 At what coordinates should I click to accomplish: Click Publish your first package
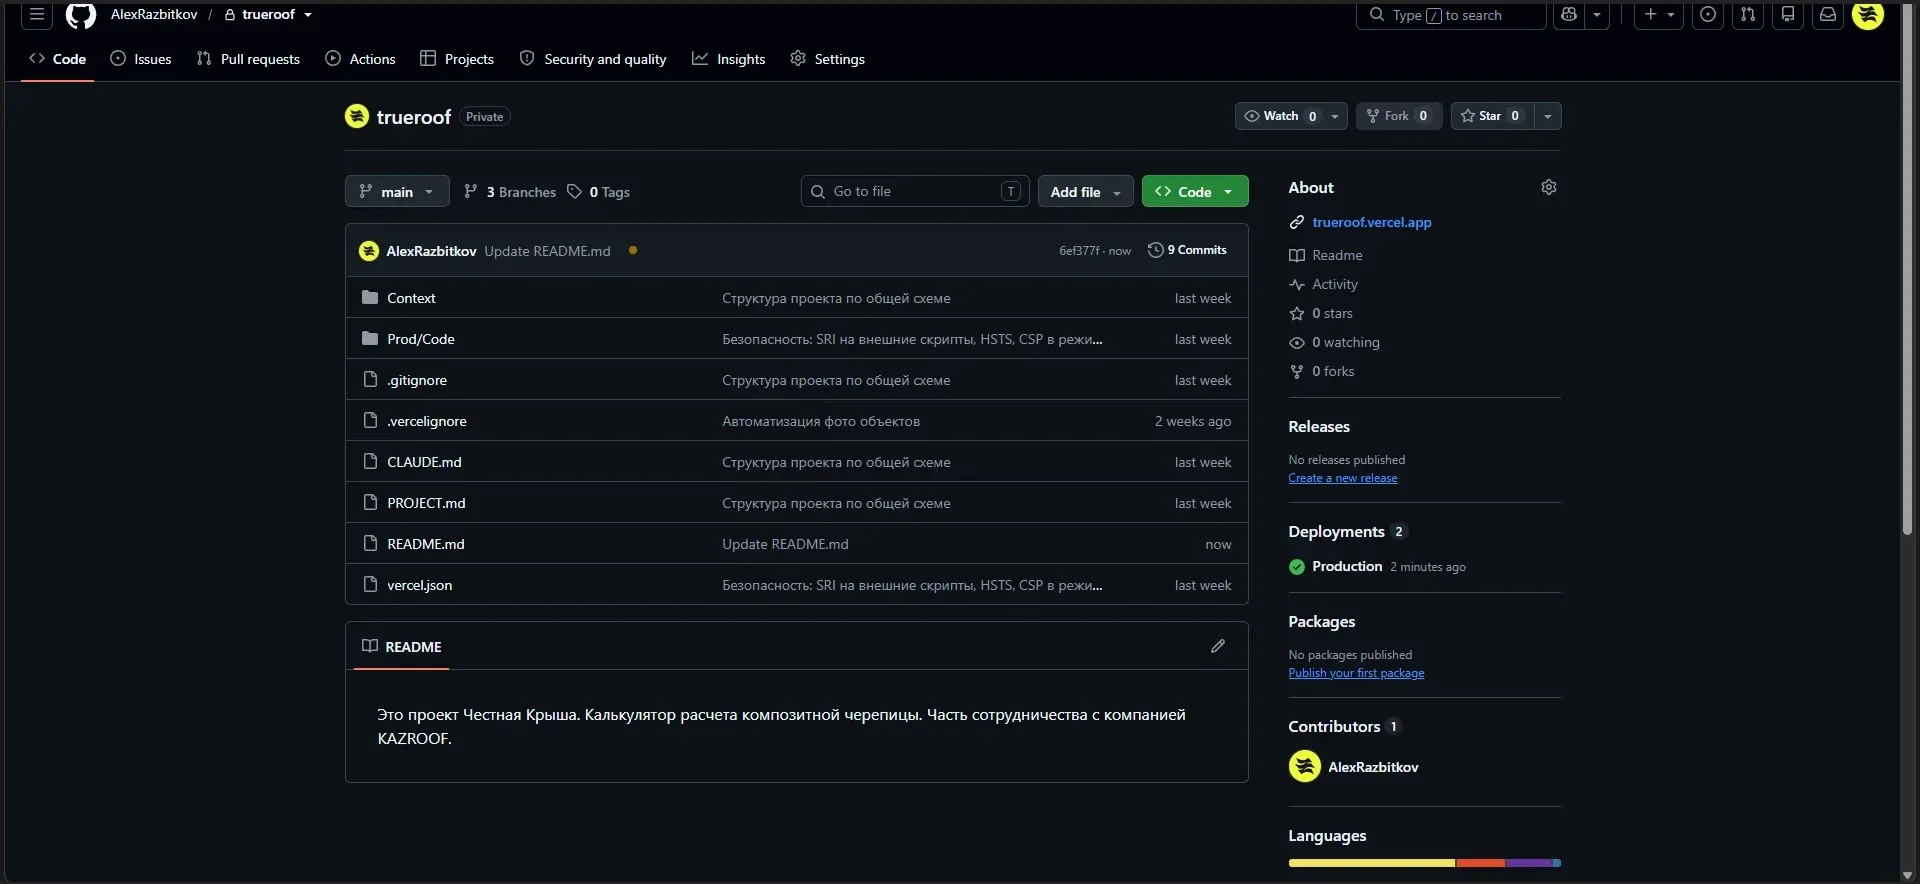pyautogui.click(x=1356, y=673)
